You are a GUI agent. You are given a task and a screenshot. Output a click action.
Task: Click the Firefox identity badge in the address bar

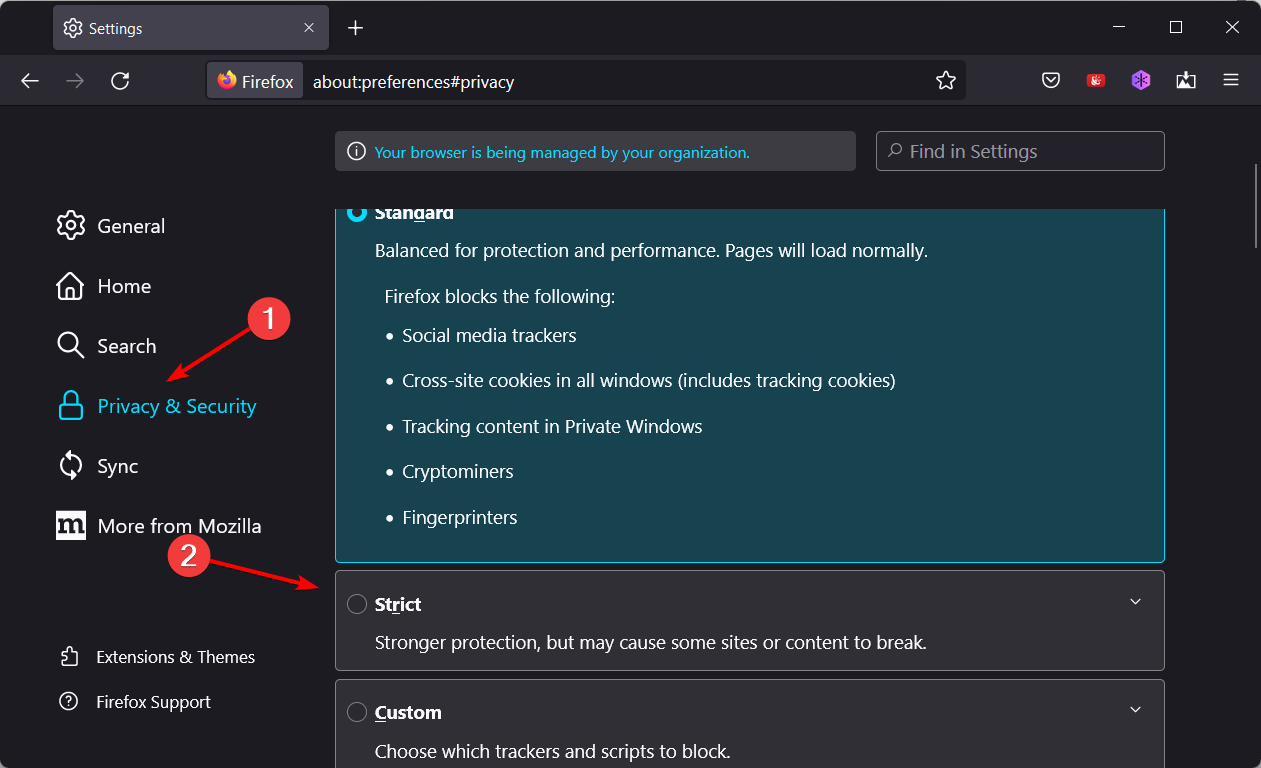256,81
